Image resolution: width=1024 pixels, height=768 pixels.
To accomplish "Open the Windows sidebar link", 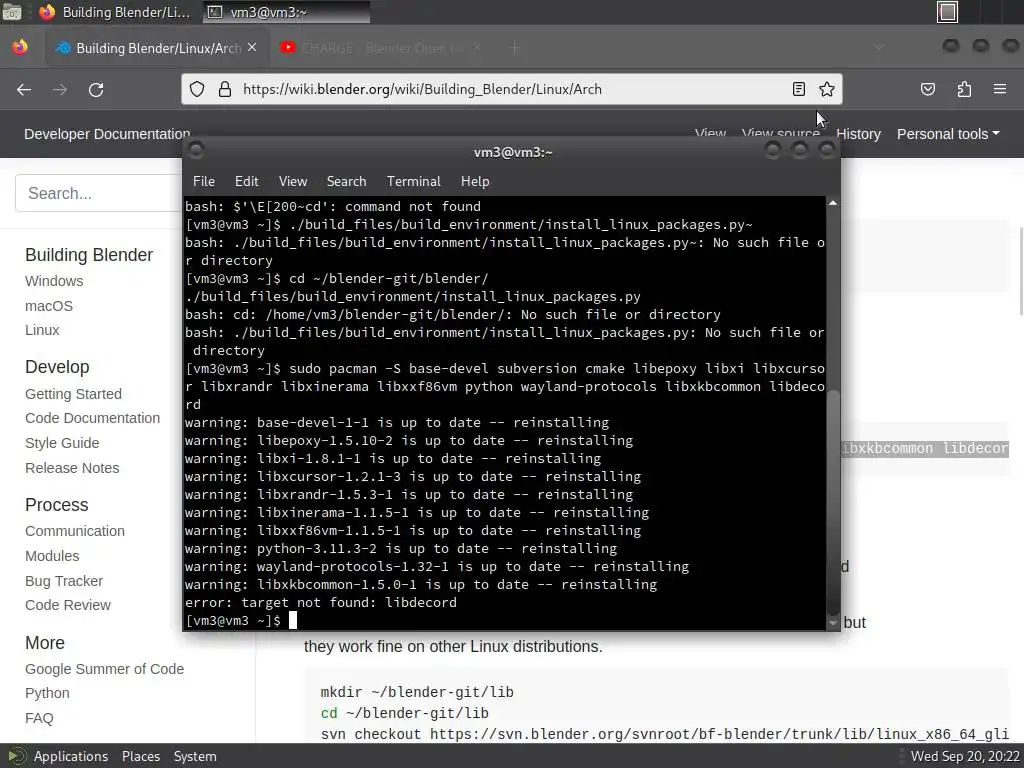I will (54, 281).
